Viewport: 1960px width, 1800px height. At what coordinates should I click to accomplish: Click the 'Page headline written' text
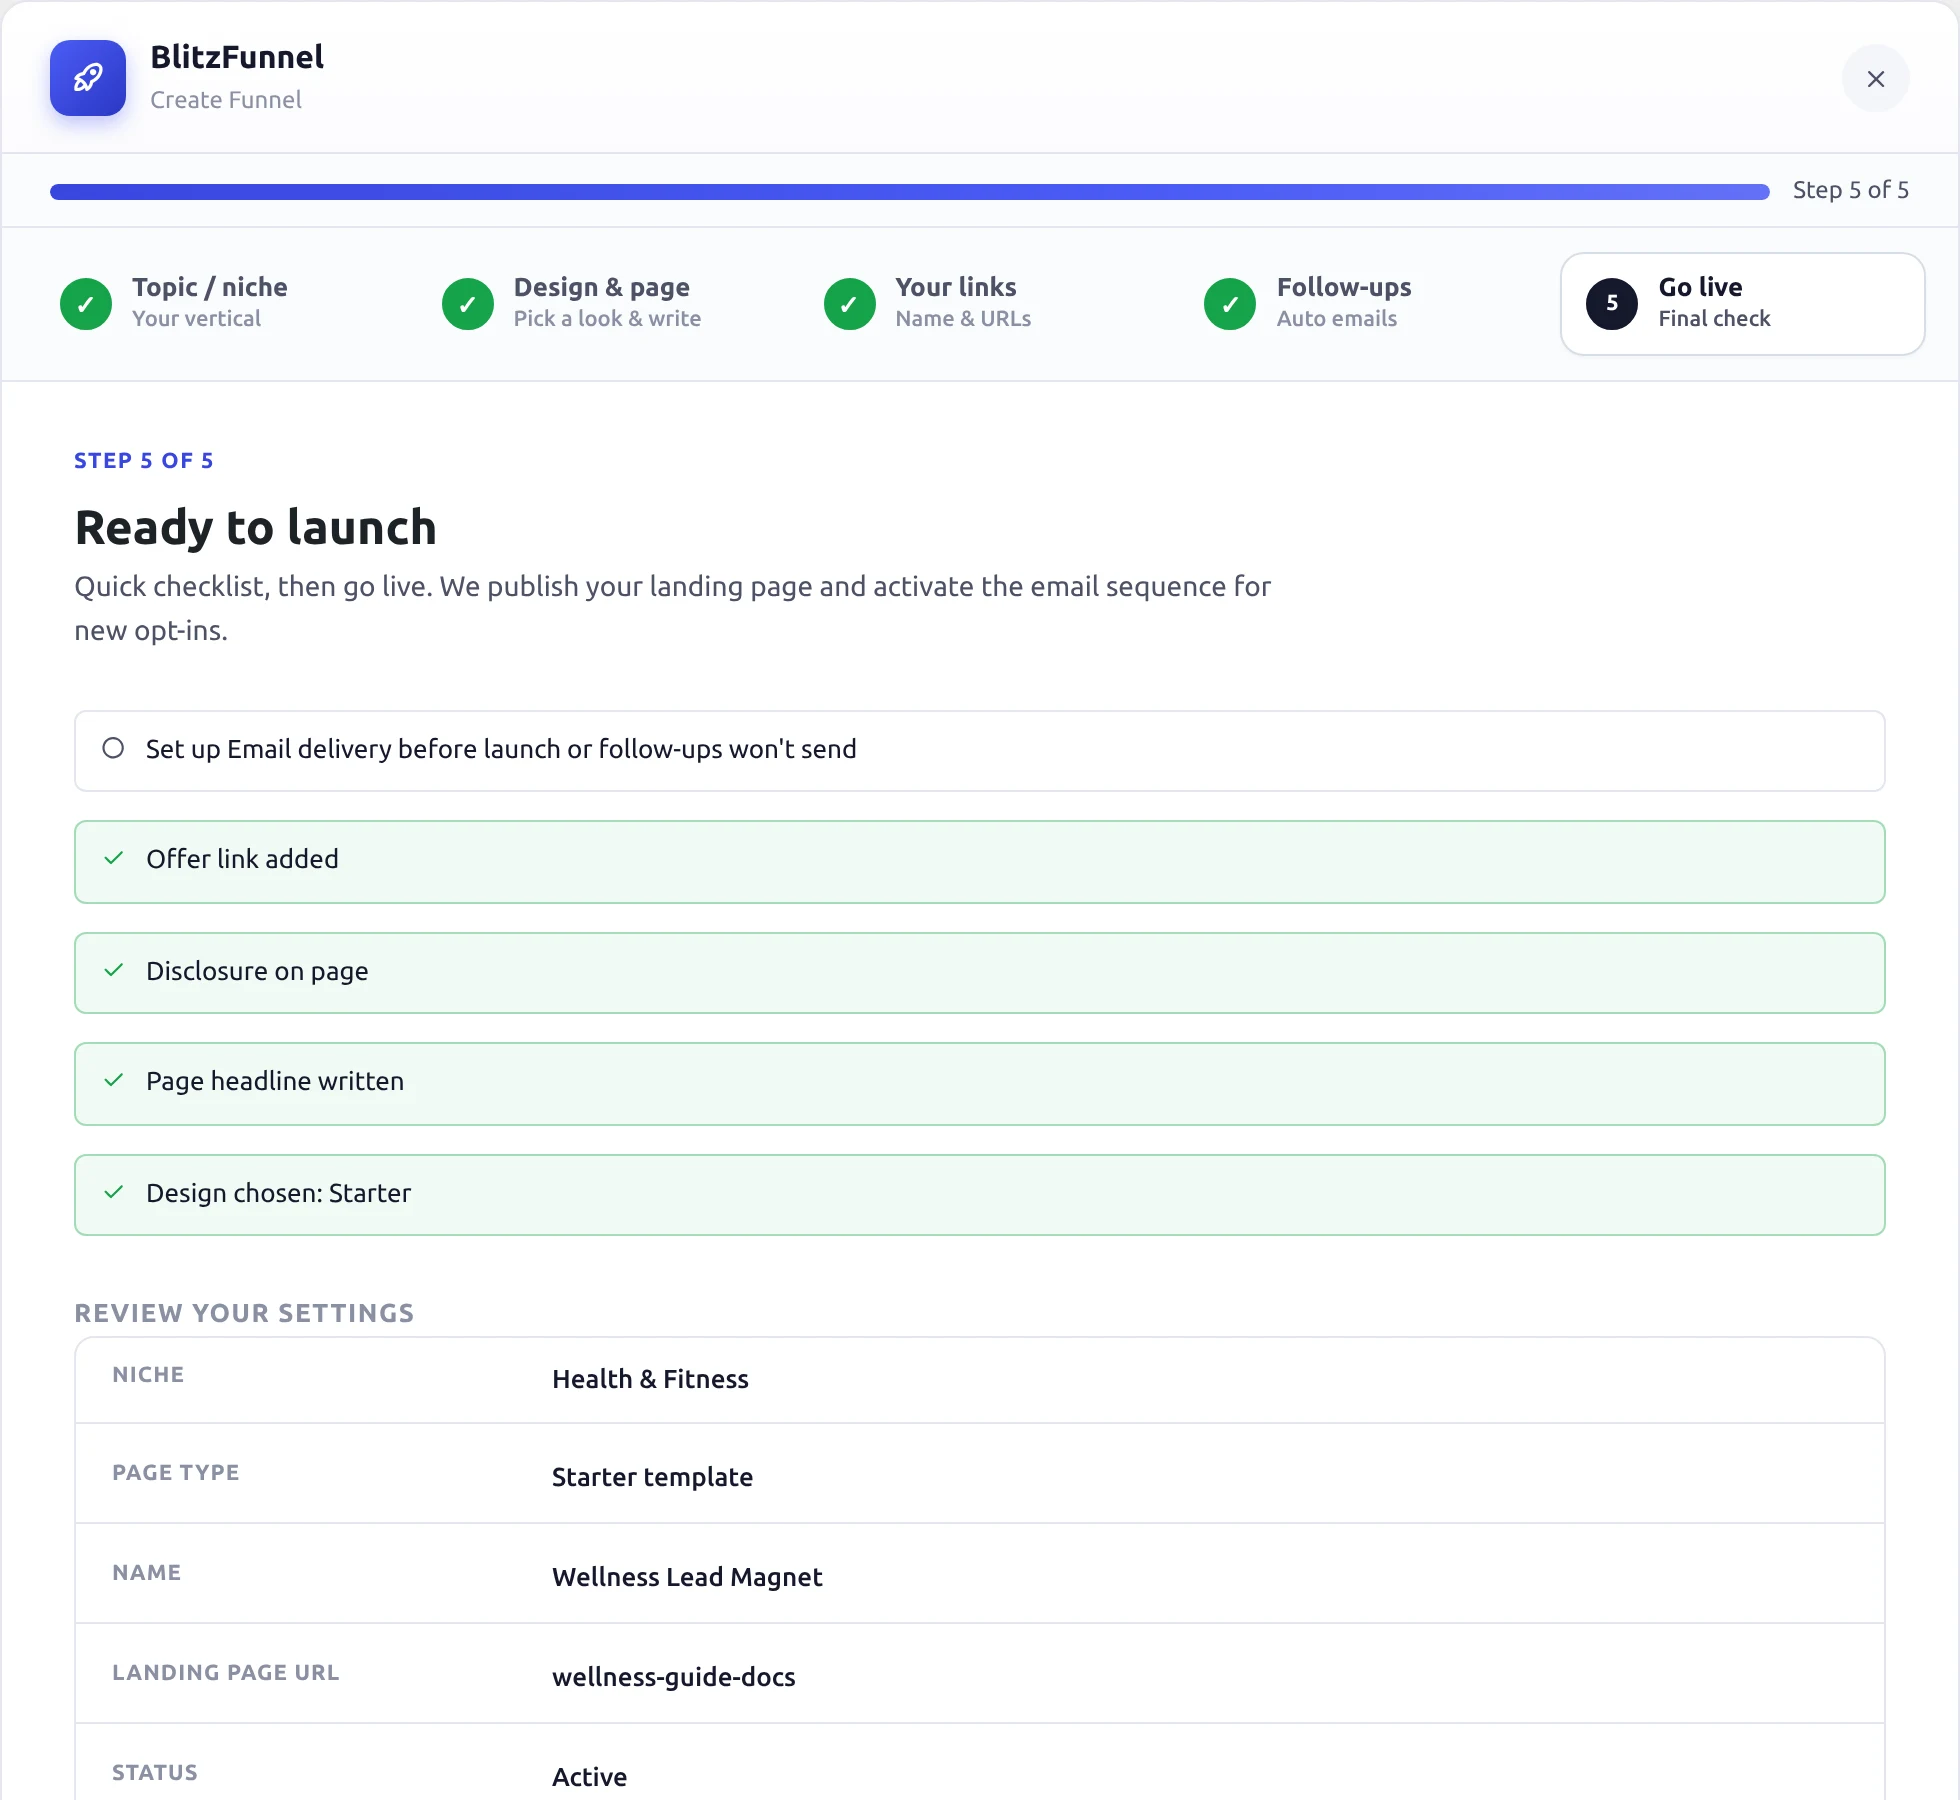pos(275,1081)
